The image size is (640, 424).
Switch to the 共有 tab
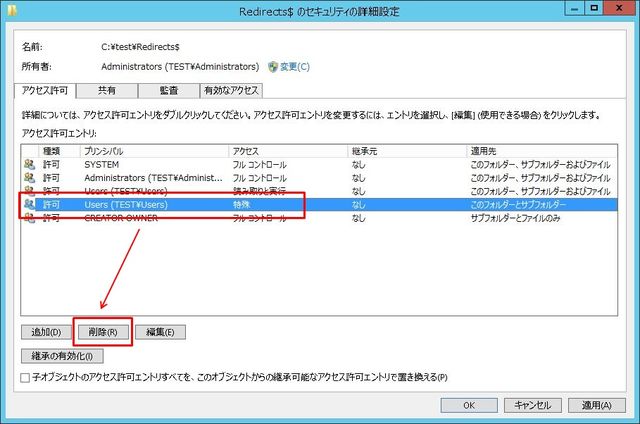107,91
